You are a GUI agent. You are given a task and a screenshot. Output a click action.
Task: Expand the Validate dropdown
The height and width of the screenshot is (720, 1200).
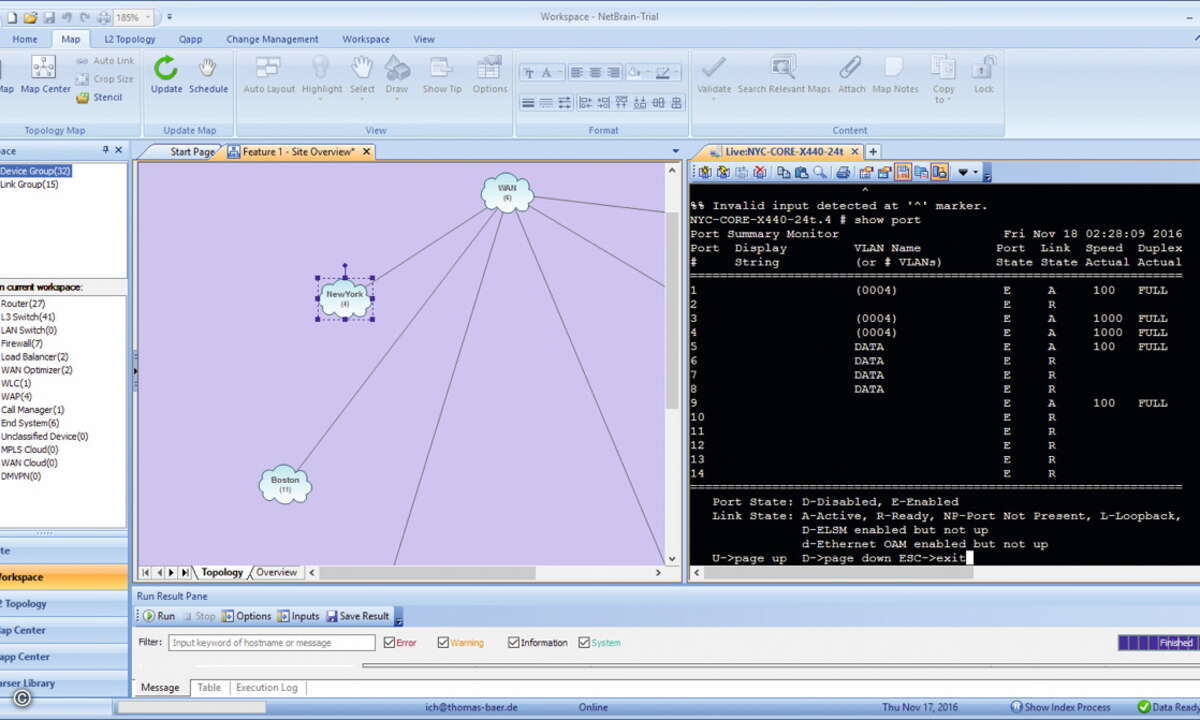[x=714, y=98]
